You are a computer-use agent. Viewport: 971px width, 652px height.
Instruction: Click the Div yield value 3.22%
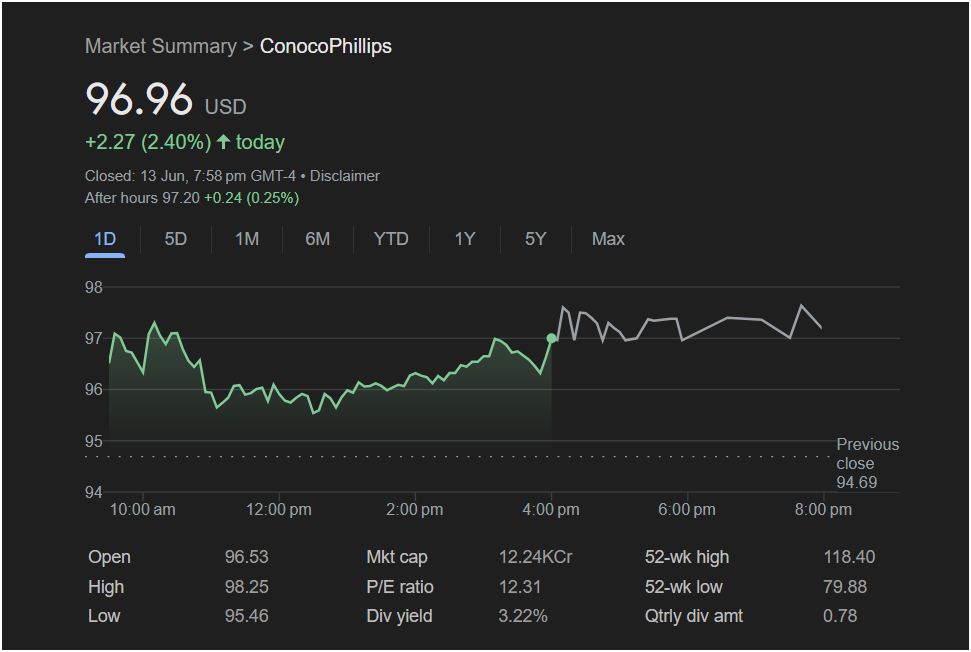[523, 615]
